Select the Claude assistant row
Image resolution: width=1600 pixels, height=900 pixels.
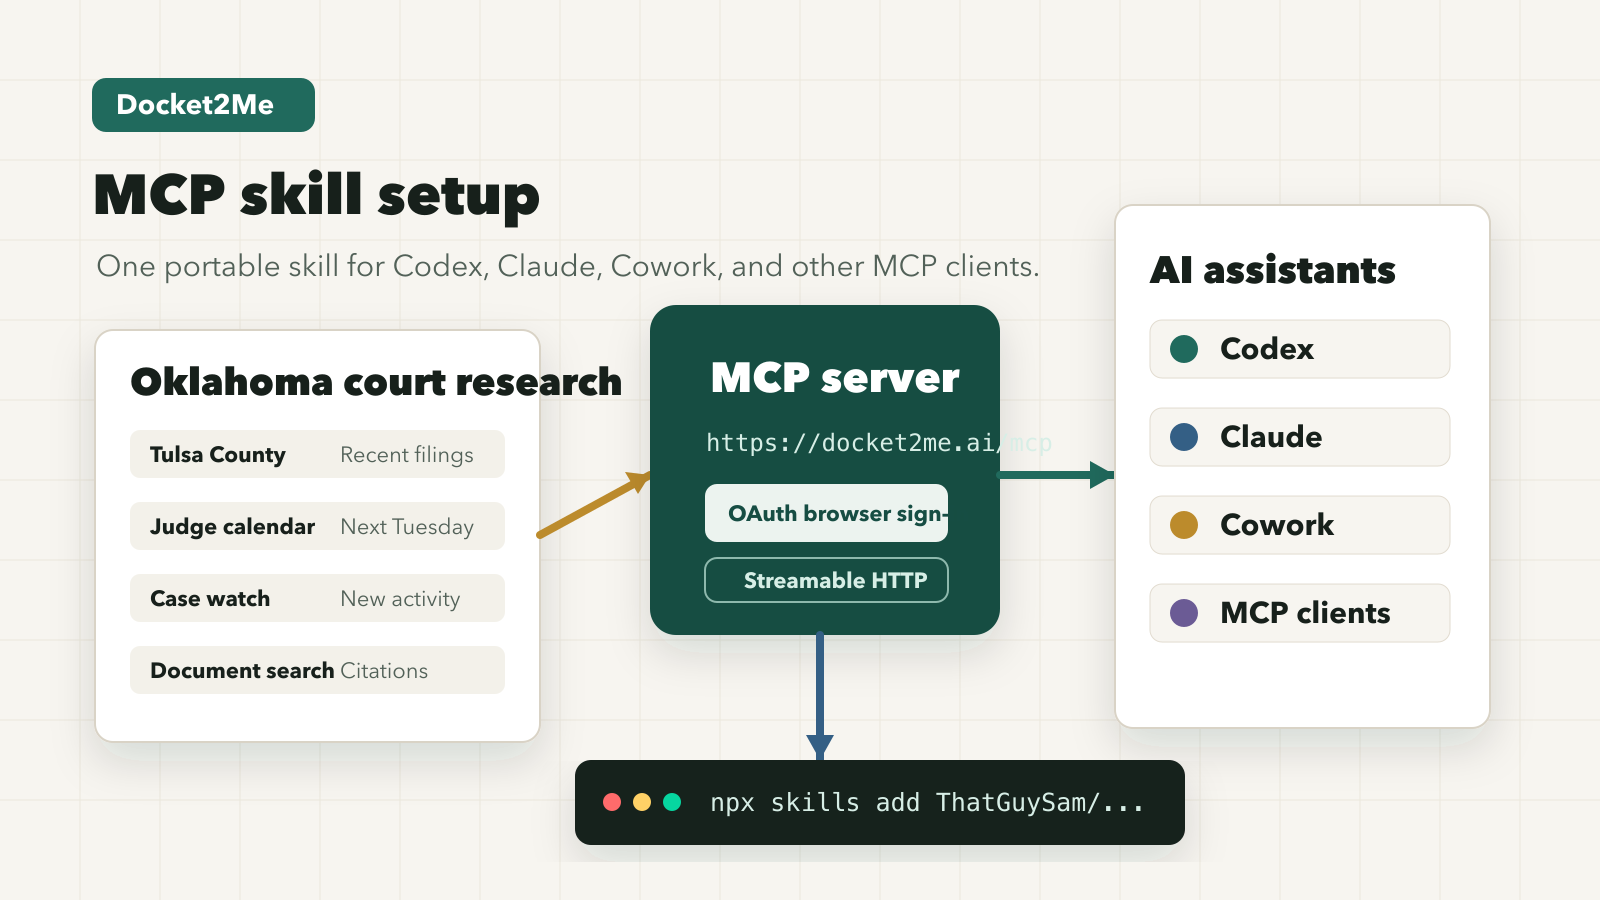(x=1300, y=437)
